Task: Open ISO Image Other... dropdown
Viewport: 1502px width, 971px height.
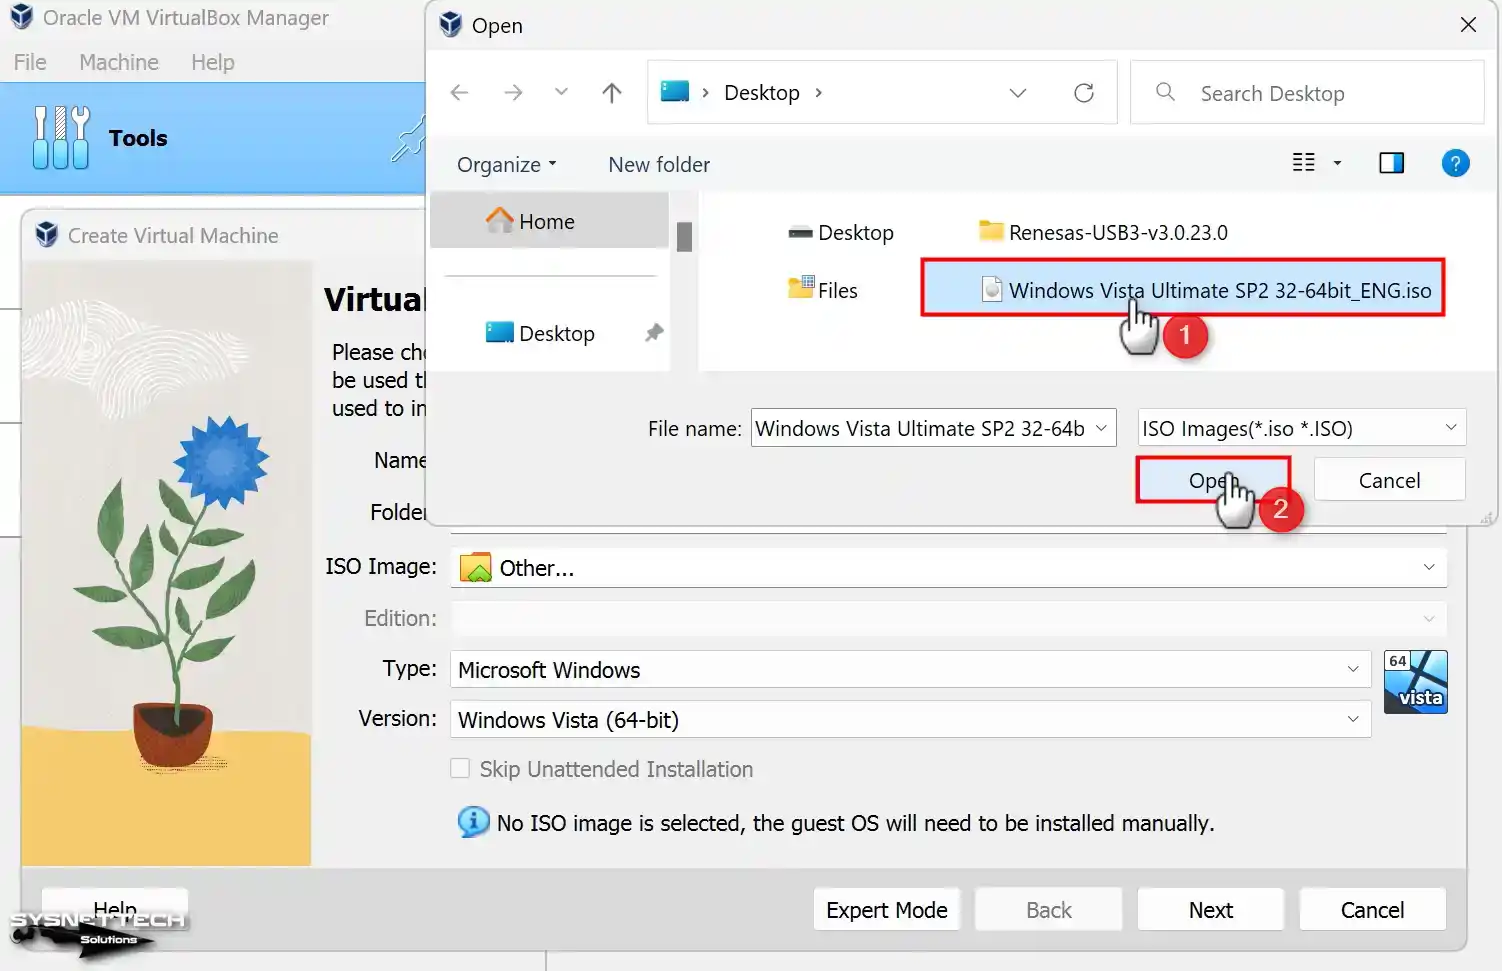Action: (x=948, y=568)
